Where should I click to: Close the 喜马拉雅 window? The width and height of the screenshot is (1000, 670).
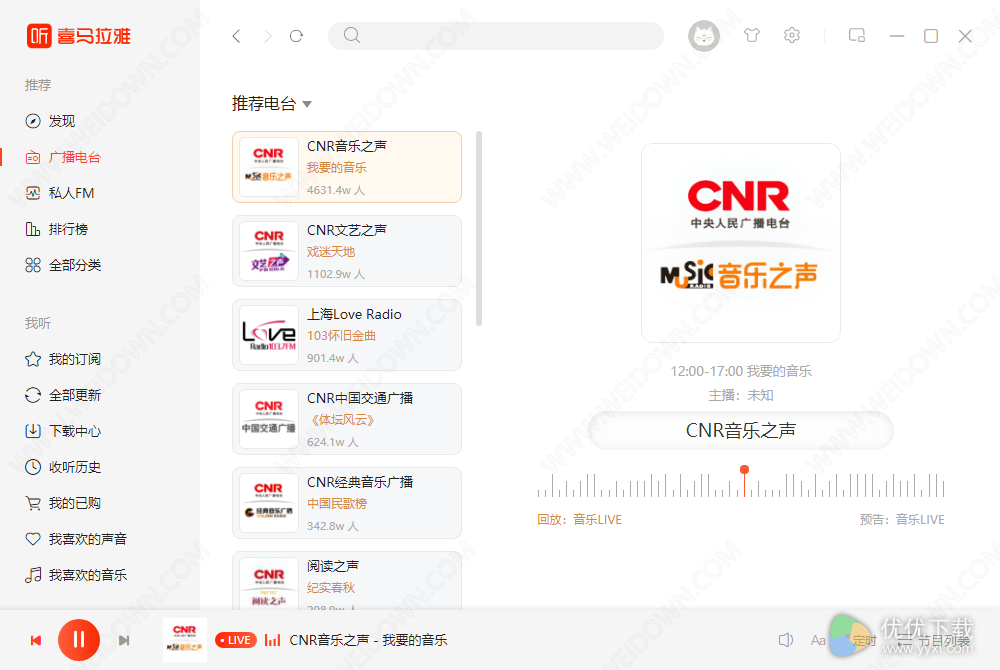[965, 36]
